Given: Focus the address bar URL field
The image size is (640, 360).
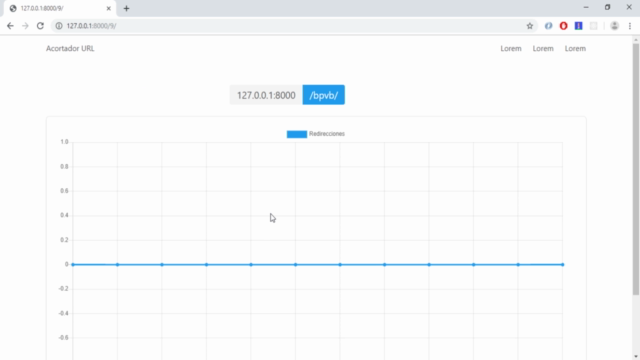Looking at the screenshot, I should pyautogui.click(x=294, y=26).
